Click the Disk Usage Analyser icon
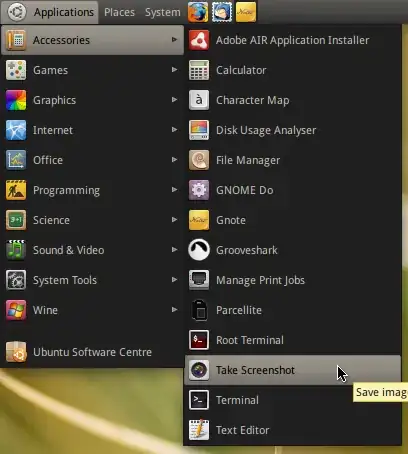Viewport: 408px width, 454px height. (x=199, y=130)
